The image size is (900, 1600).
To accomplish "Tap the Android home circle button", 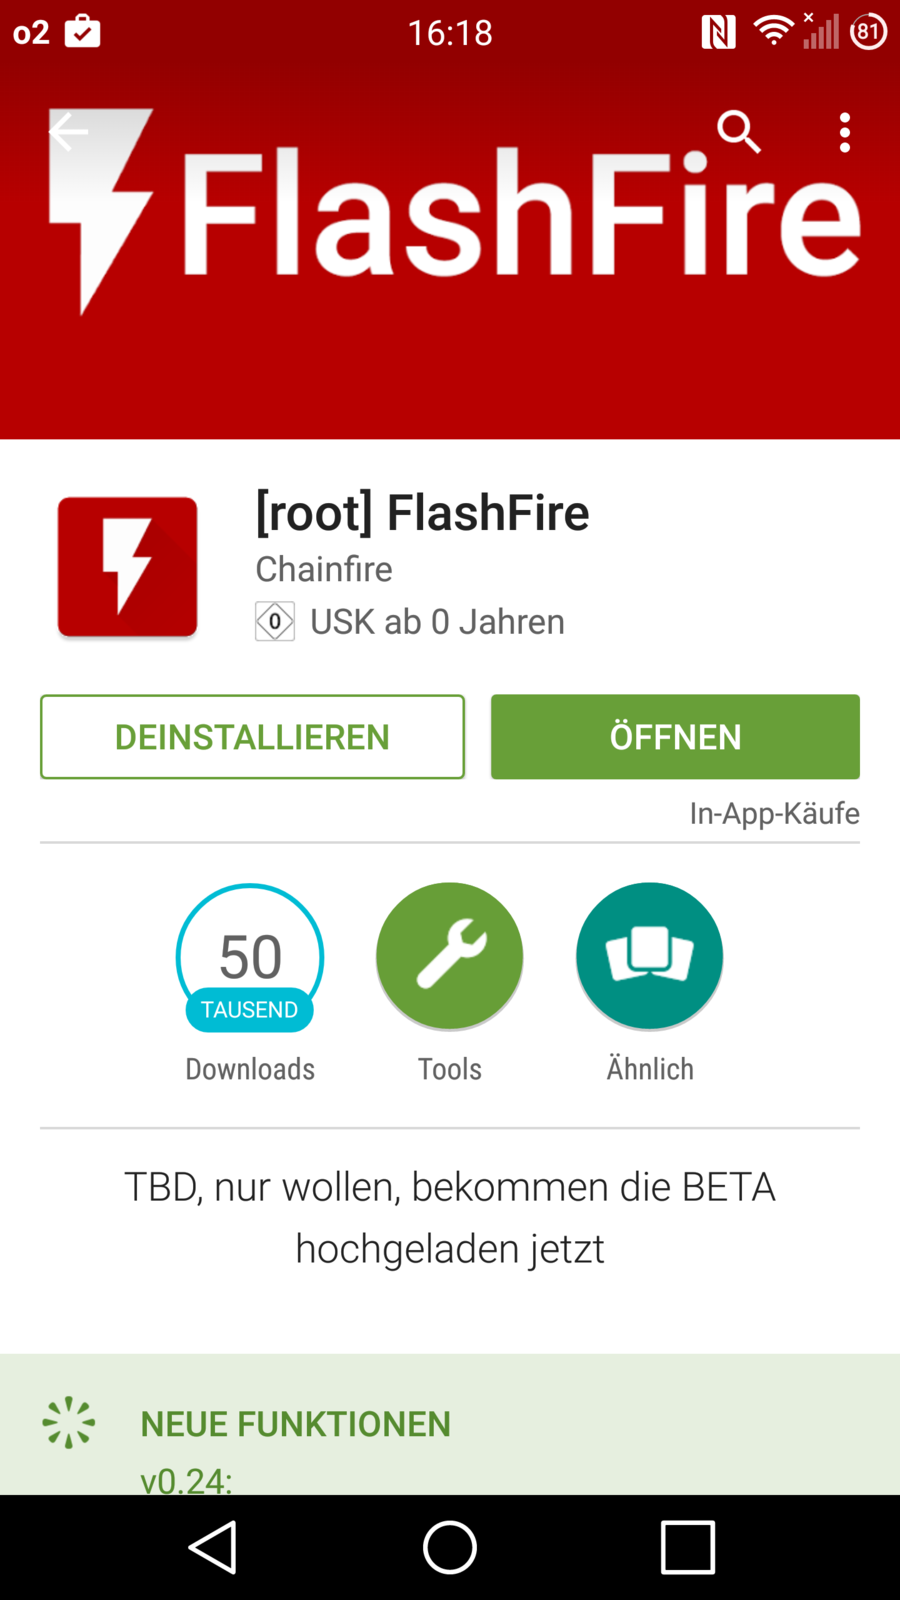I will (x=450, y=1547).
